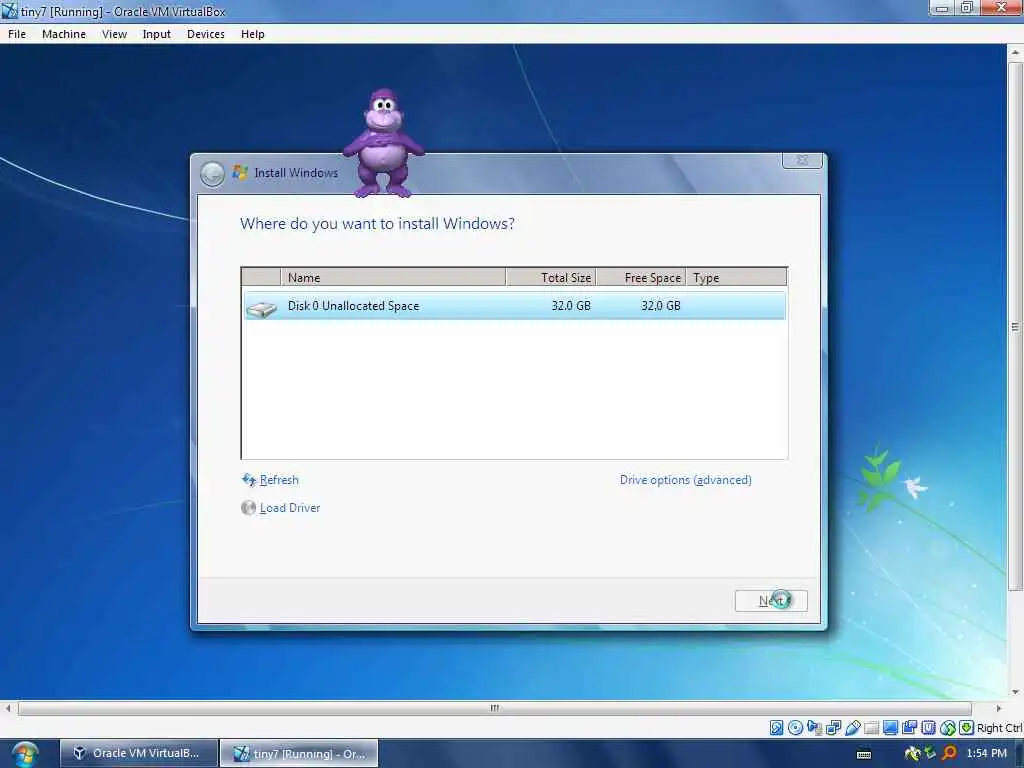Screen dimensions: 1024x768
Task: Open the Devices menu
Action: click(206, 34)
